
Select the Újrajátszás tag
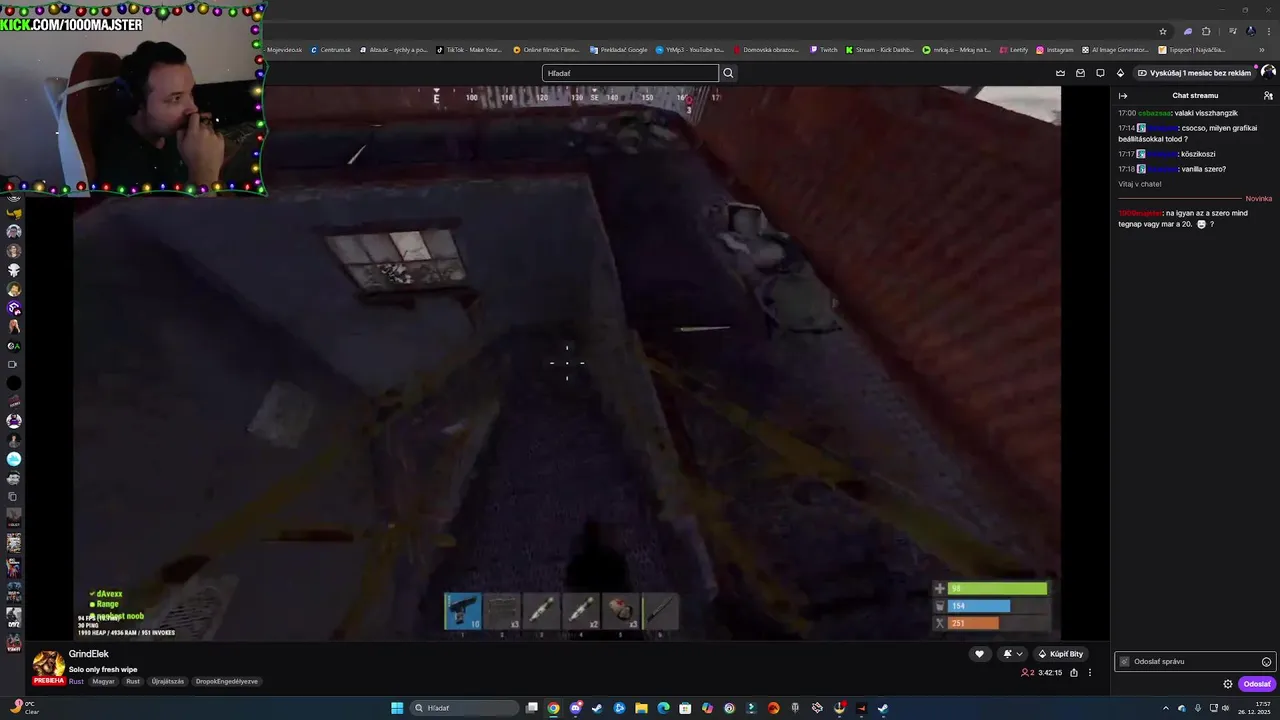coord(168,681)
